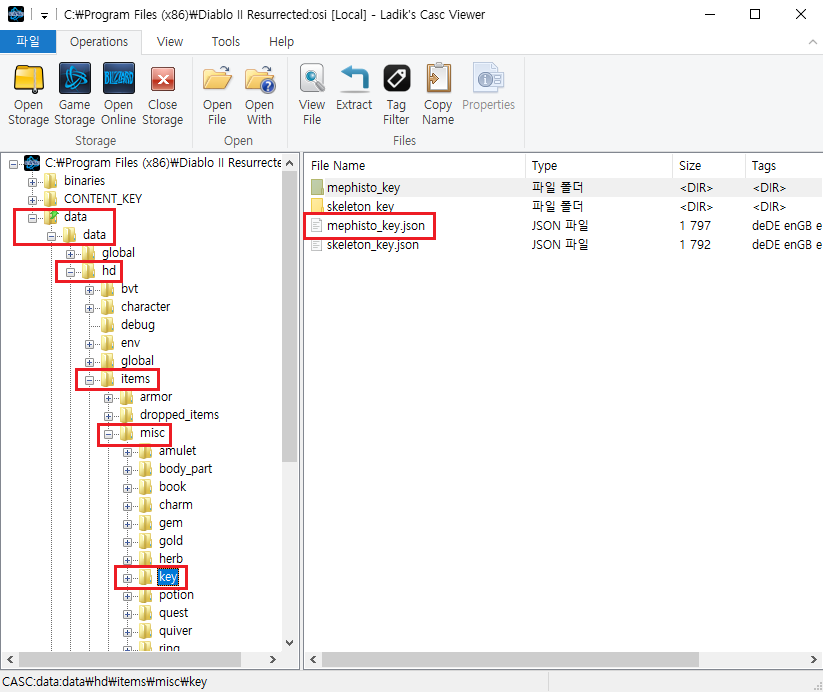Image resolution: width=823 pixels, height=692 pixels.
Task: Click file list horizontal scrollbar thumb
Action: [x=510, y=659]
